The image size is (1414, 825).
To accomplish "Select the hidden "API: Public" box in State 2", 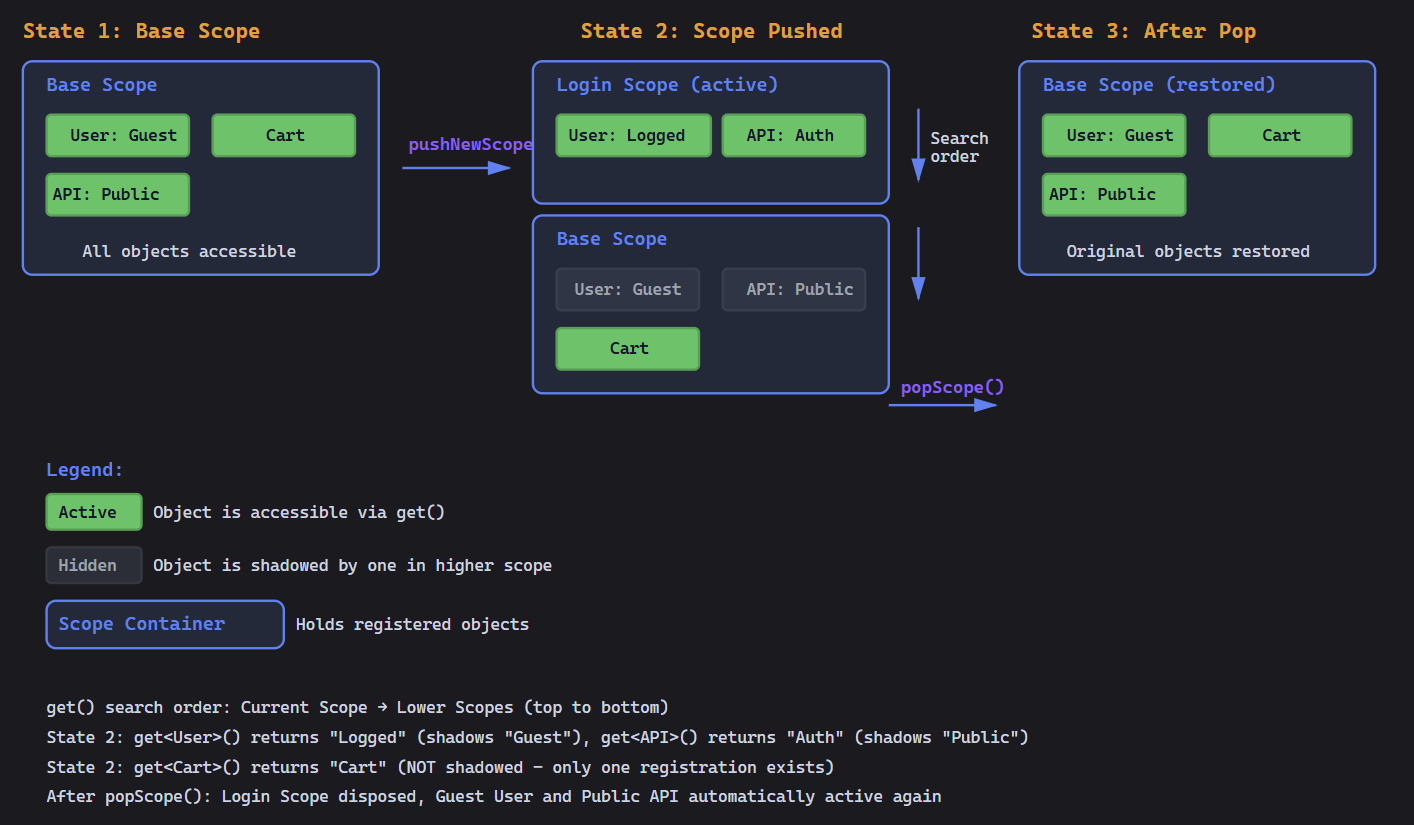I will (794, 289).
